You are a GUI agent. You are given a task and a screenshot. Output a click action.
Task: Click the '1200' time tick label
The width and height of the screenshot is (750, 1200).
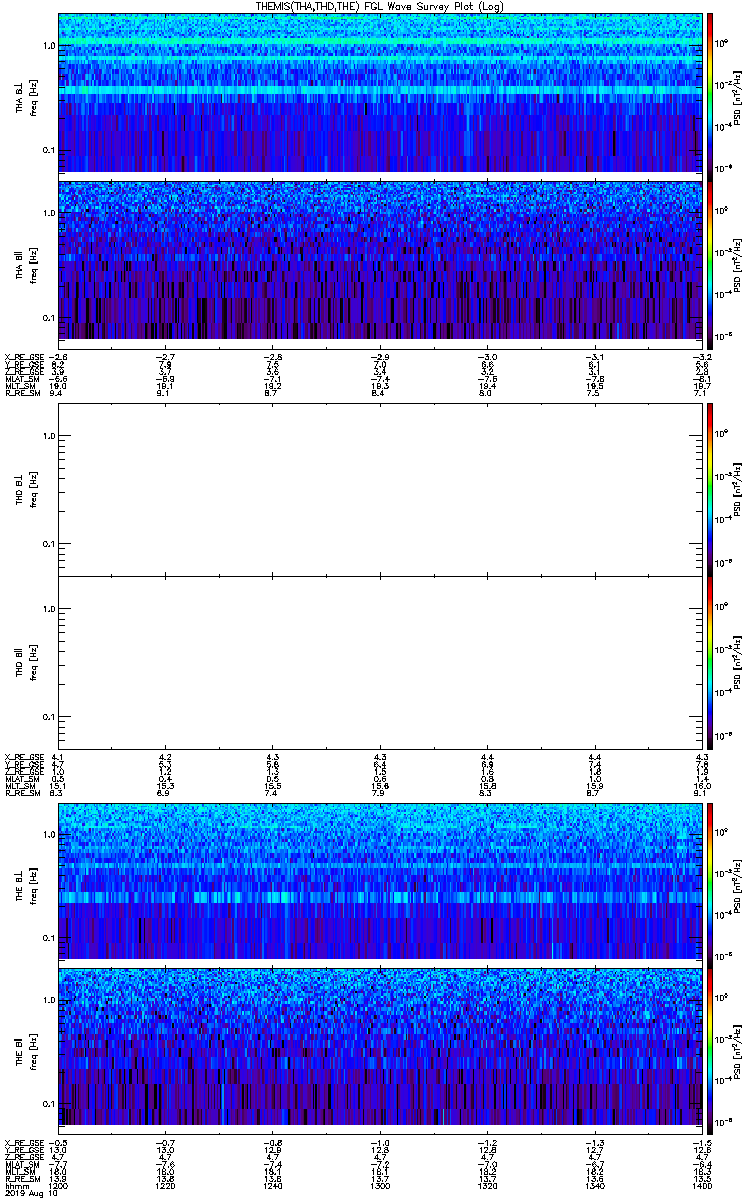pyautogui.click(x=59, y=1184)
